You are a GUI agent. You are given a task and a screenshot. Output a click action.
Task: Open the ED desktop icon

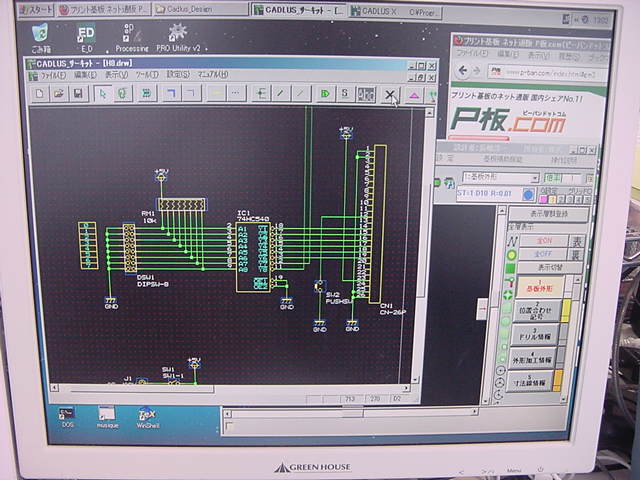click(86, 38)
